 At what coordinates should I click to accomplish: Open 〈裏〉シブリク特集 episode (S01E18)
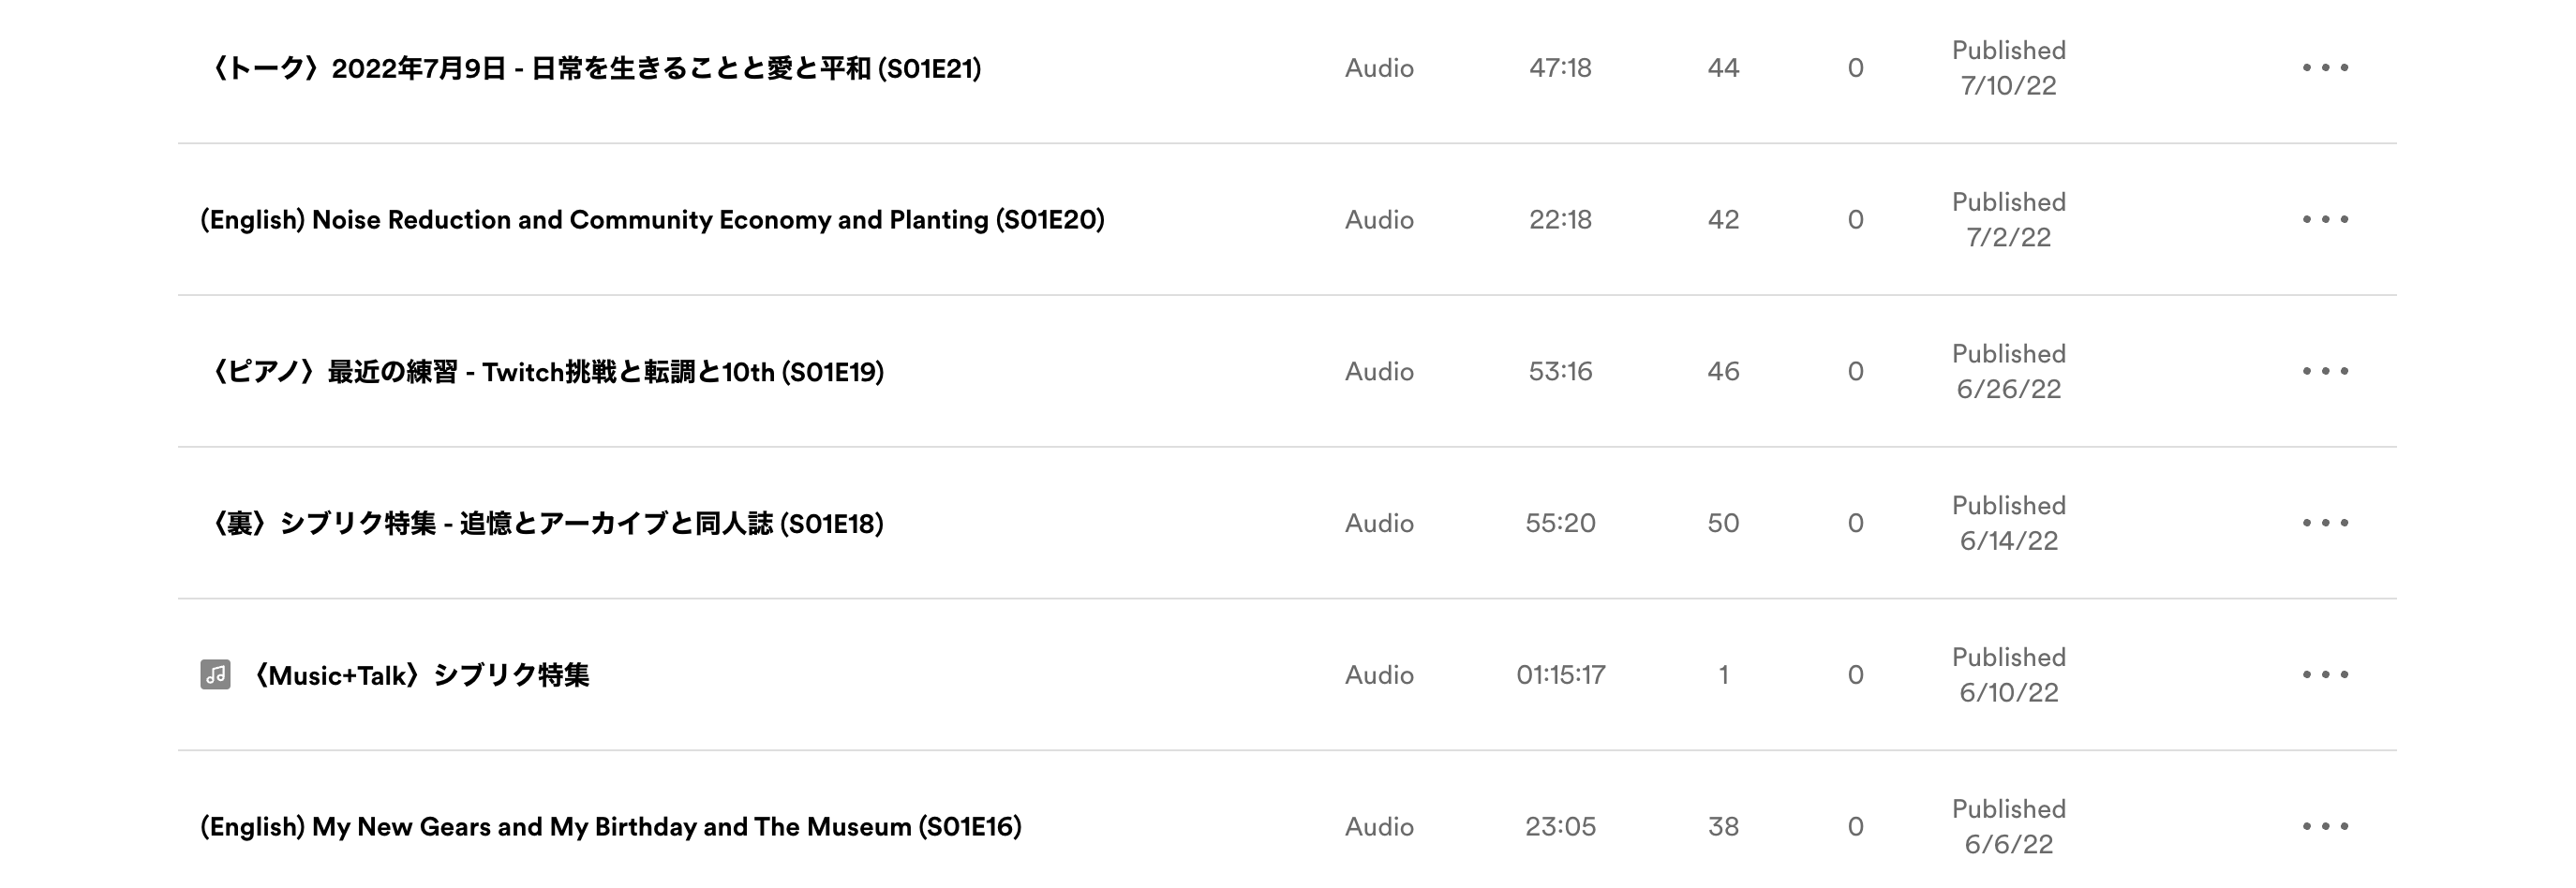542,523
